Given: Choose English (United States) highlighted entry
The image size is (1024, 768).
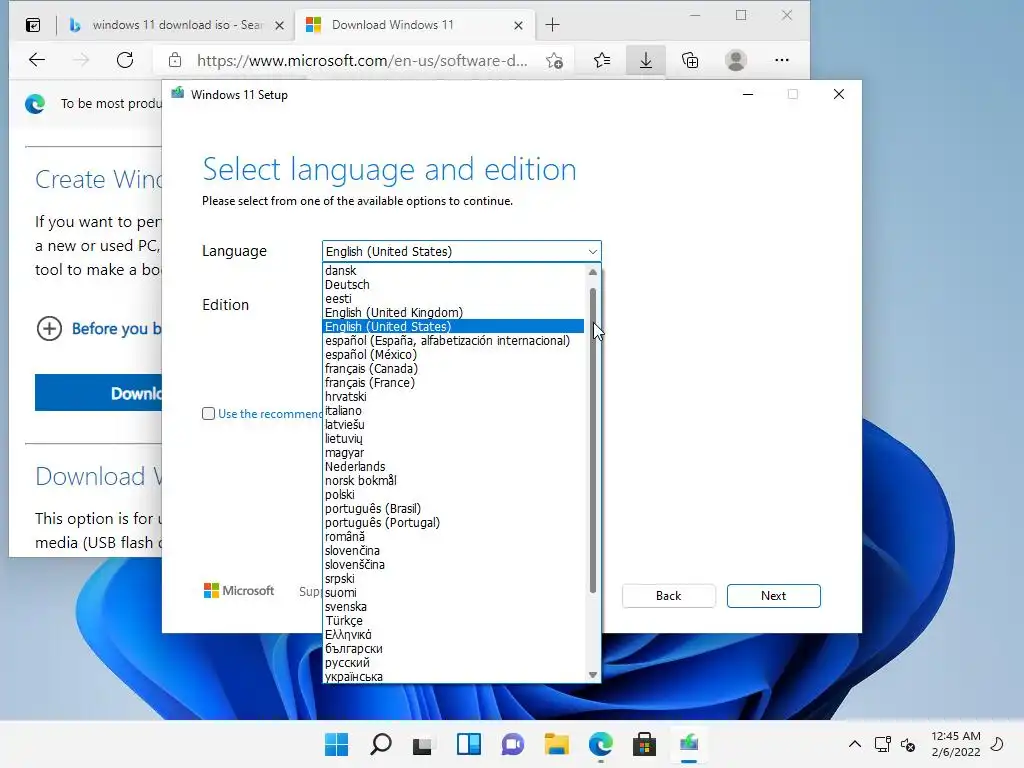Looking at the screenshot, I should (x=454, y=327).
